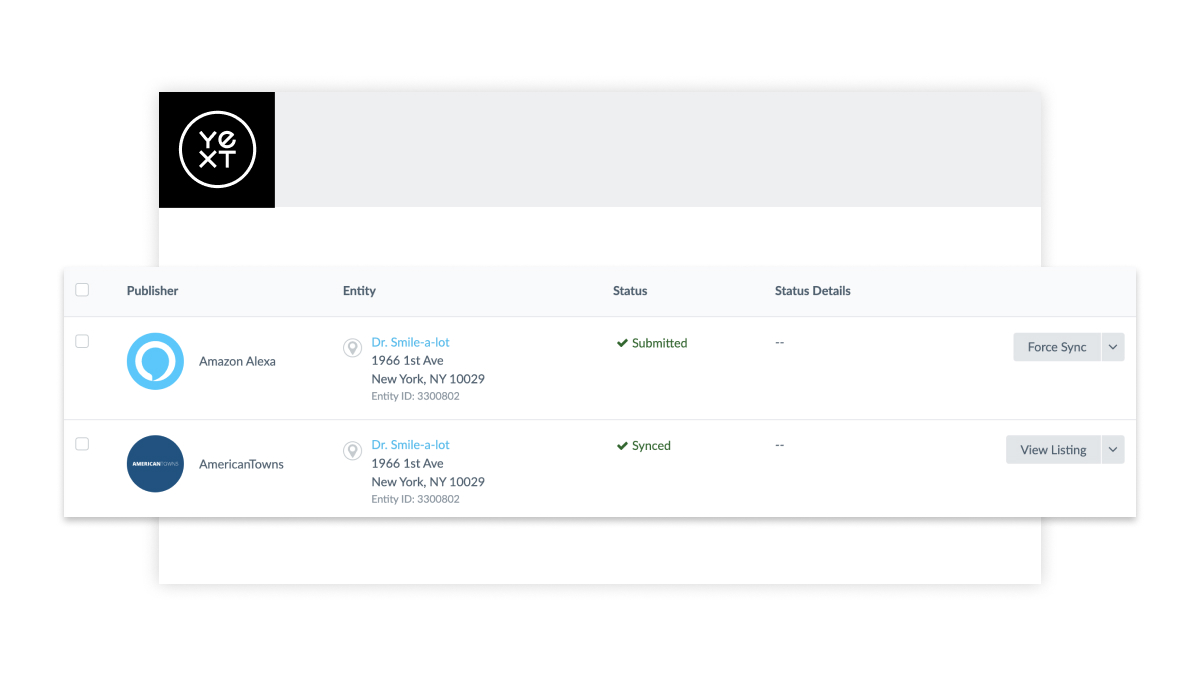Expand the dropdown arrow beside Force Sync
Screen dimensions: 1200x675
1113,347
